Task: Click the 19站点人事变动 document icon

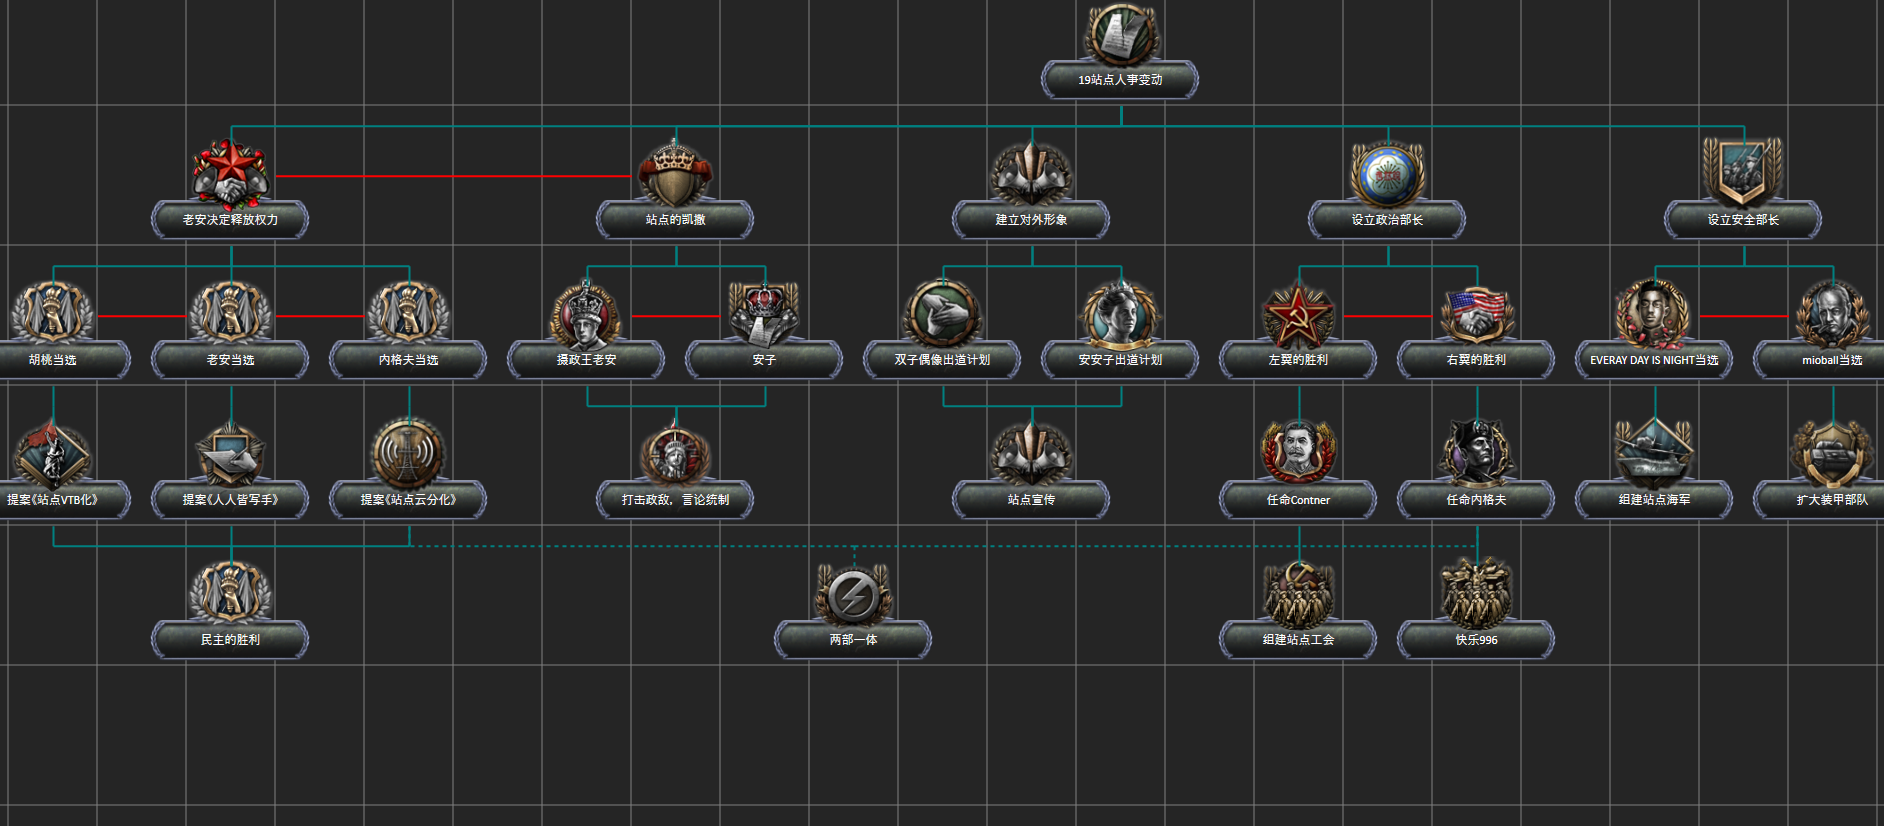Action: pyautogui.click(x=1121, y=35)
